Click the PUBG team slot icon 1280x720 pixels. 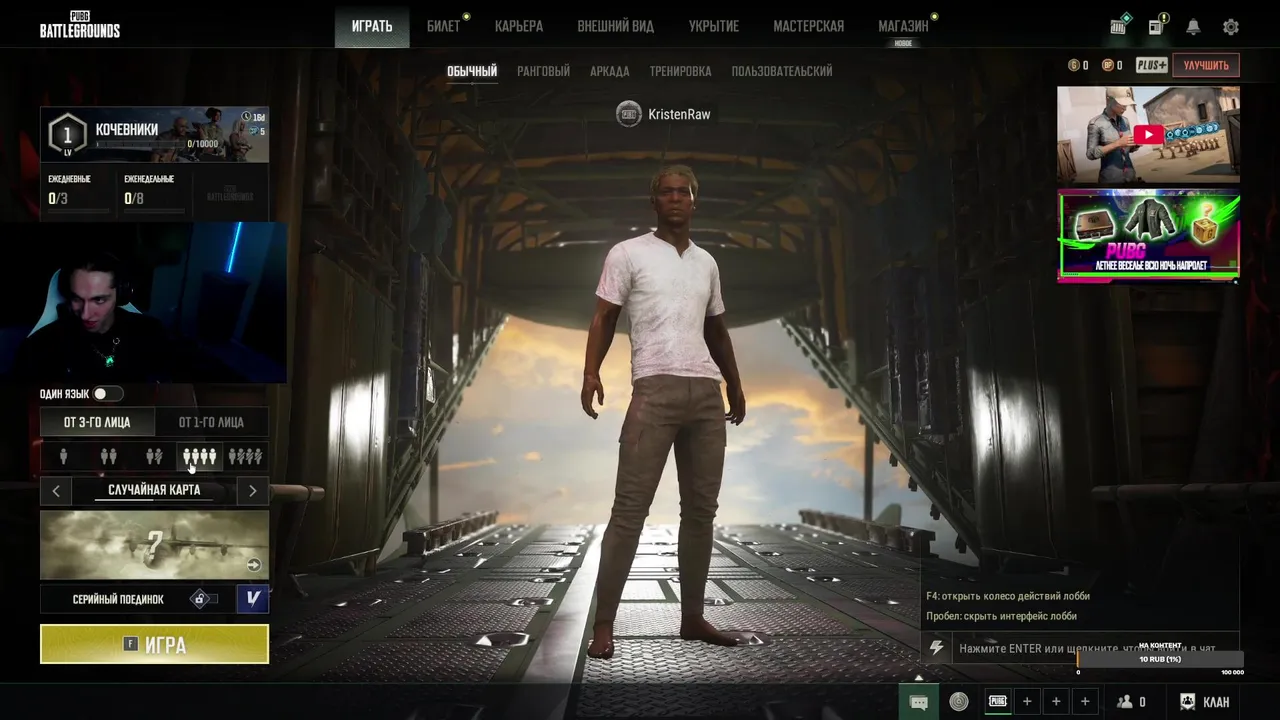(998, 701)
